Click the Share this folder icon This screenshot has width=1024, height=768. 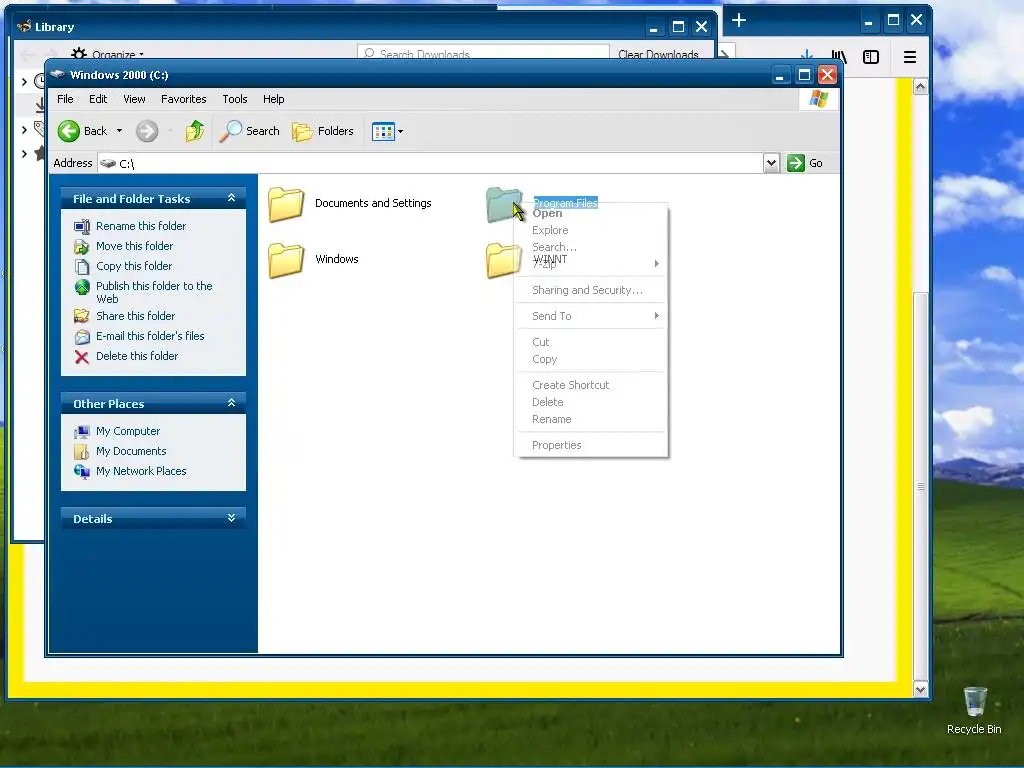(x=82, y=316)
